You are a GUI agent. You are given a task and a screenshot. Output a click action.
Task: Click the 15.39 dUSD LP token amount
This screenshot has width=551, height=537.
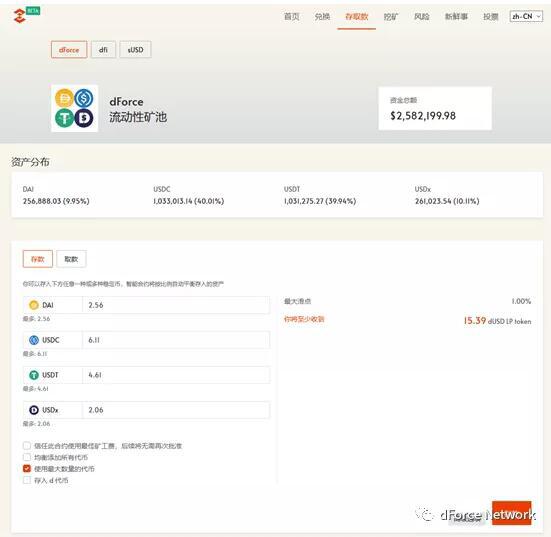[x=497, y=321]
